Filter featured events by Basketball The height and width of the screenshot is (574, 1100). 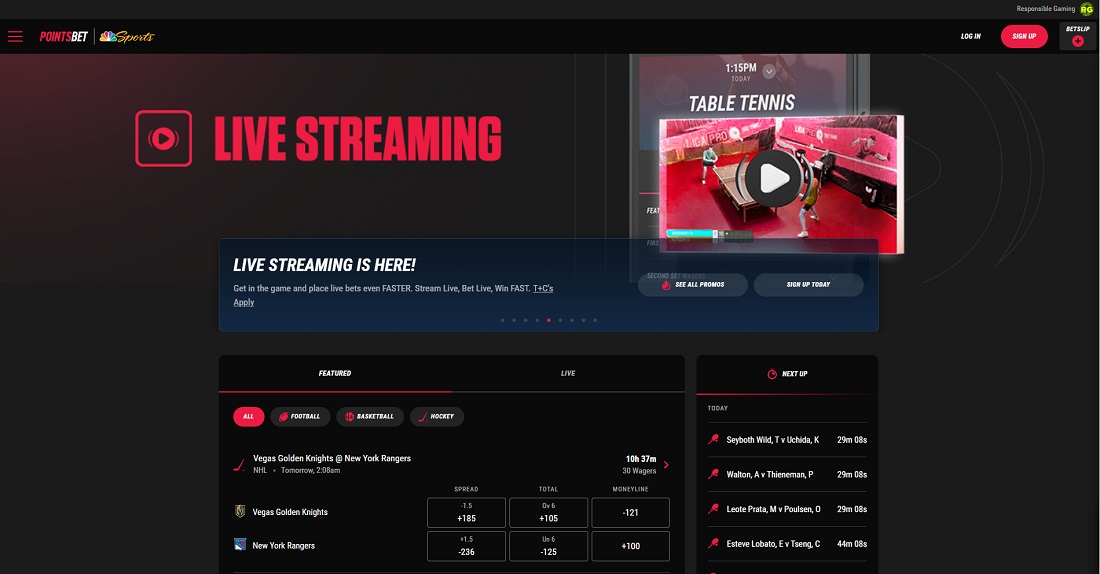370,417
